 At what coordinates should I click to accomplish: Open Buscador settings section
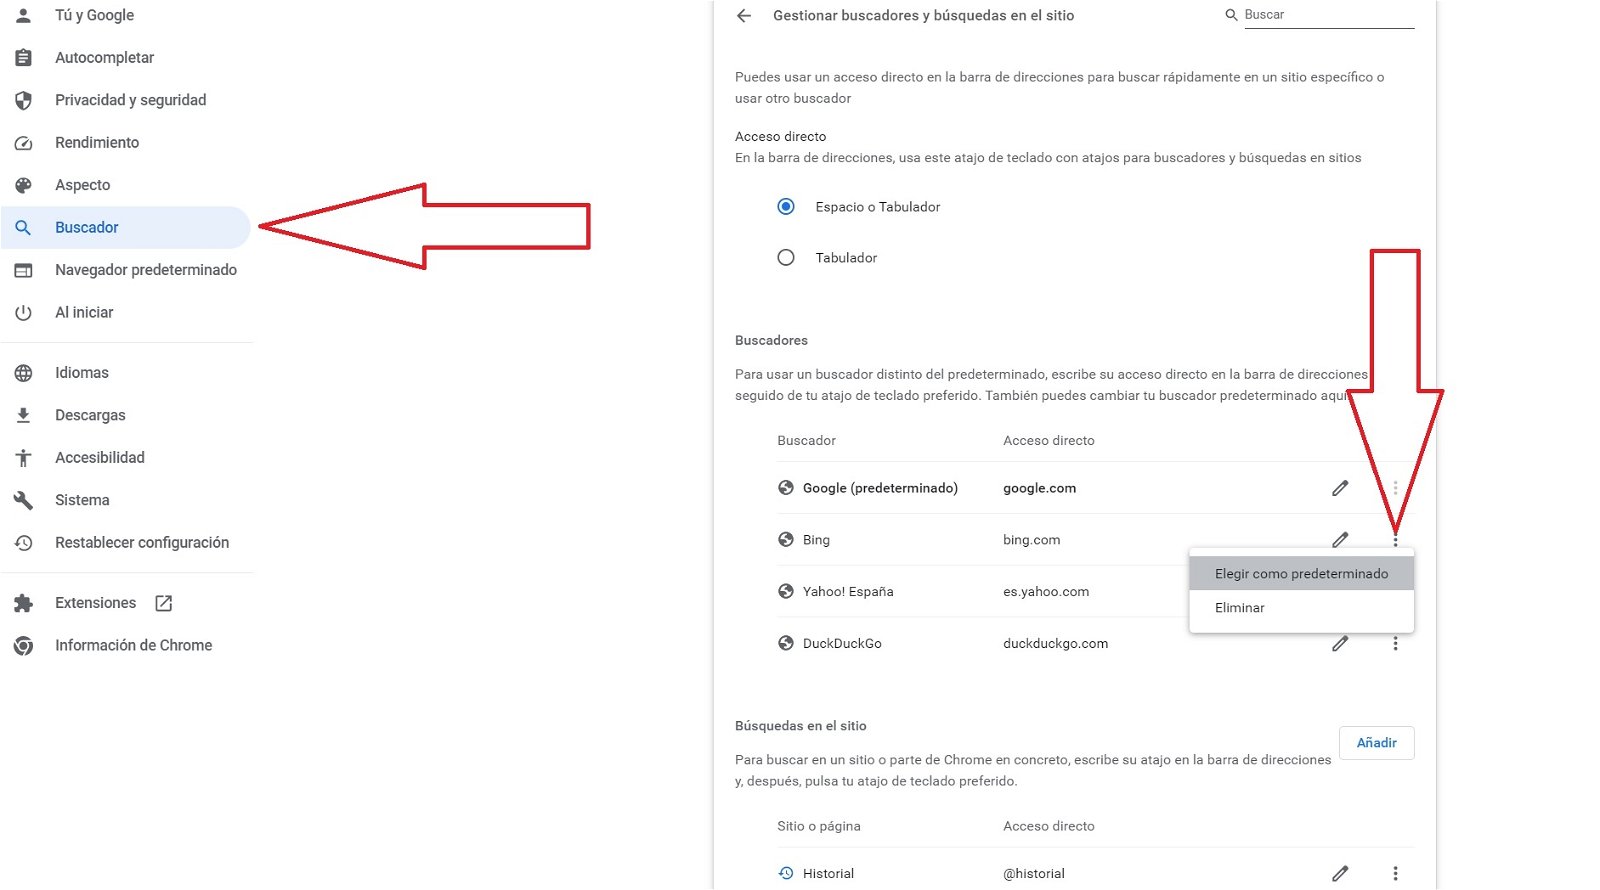125,227
